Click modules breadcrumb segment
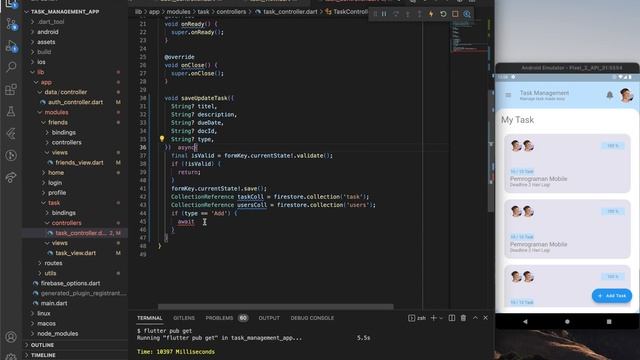The height and width of the screenshot is (360, 640). [x=178, y=12]
